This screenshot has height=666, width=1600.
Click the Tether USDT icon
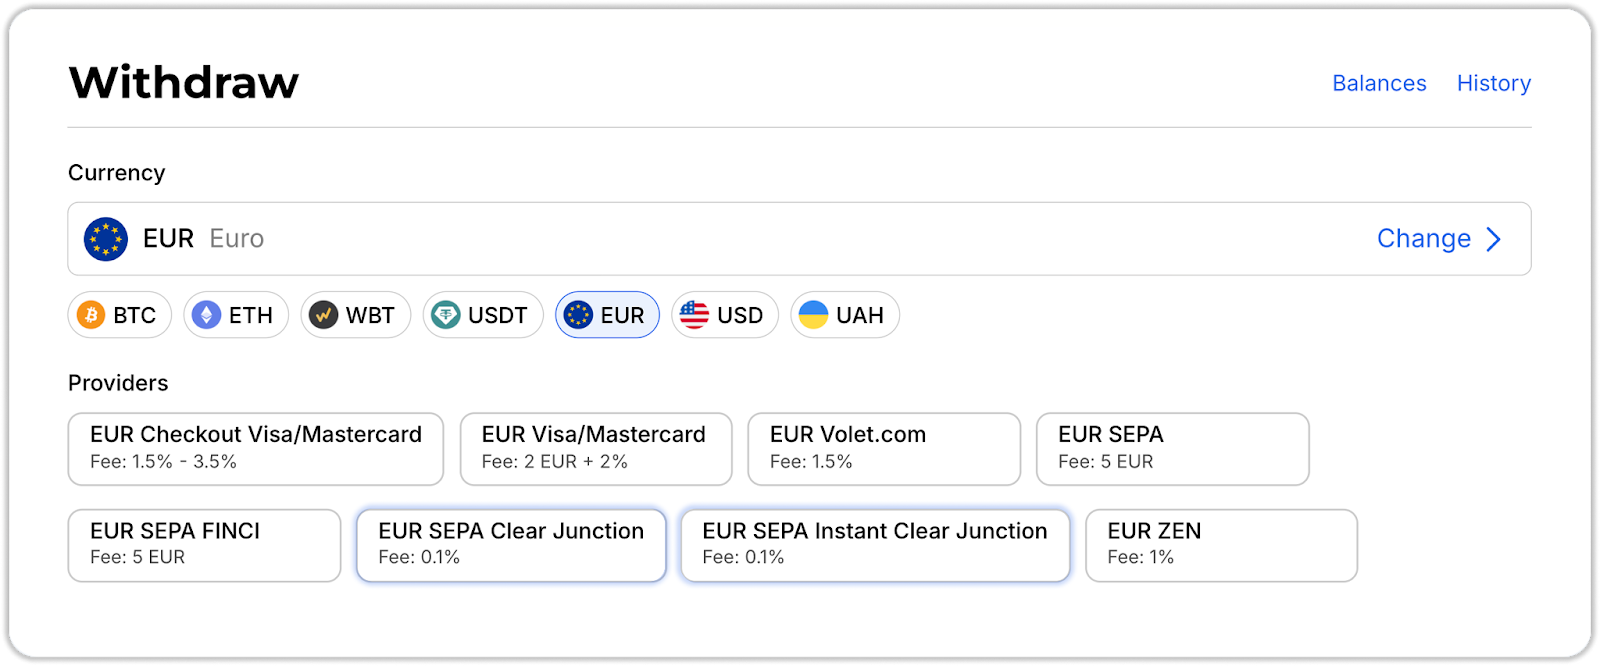click(445, 315)
